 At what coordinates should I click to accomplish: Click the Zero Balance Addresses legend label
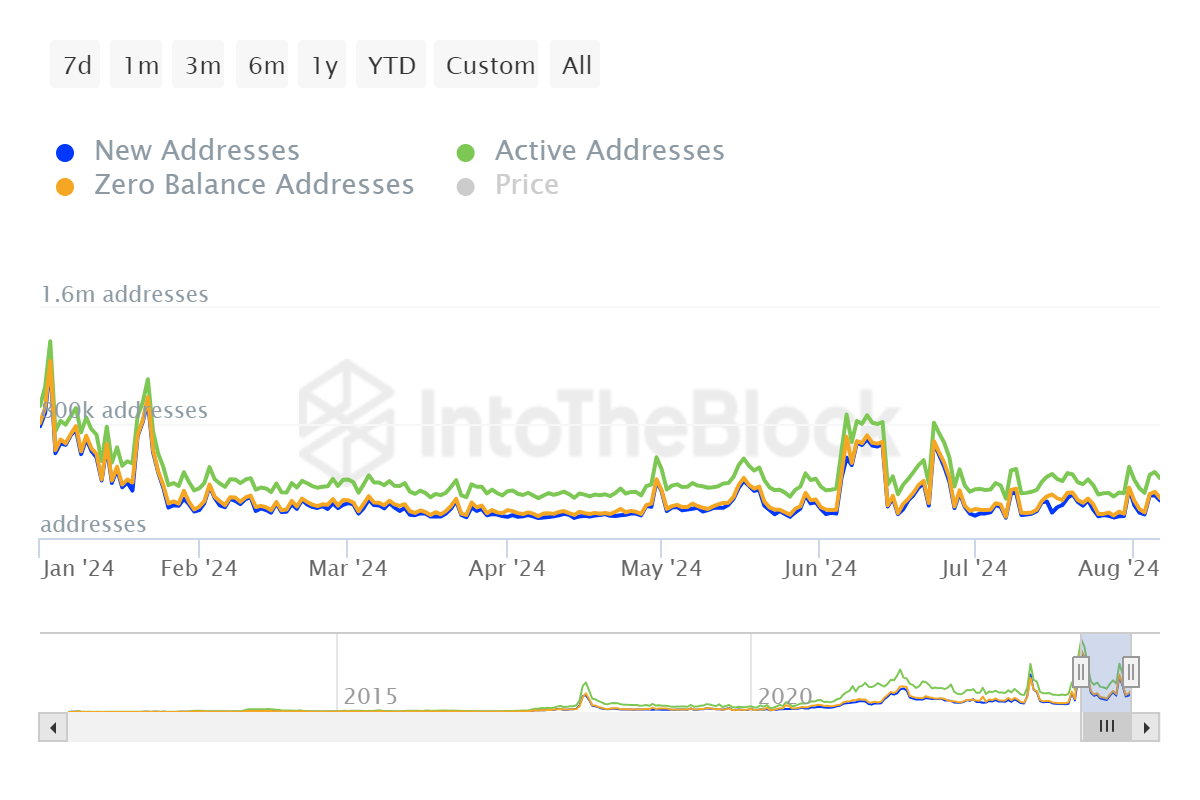[254, 185]
